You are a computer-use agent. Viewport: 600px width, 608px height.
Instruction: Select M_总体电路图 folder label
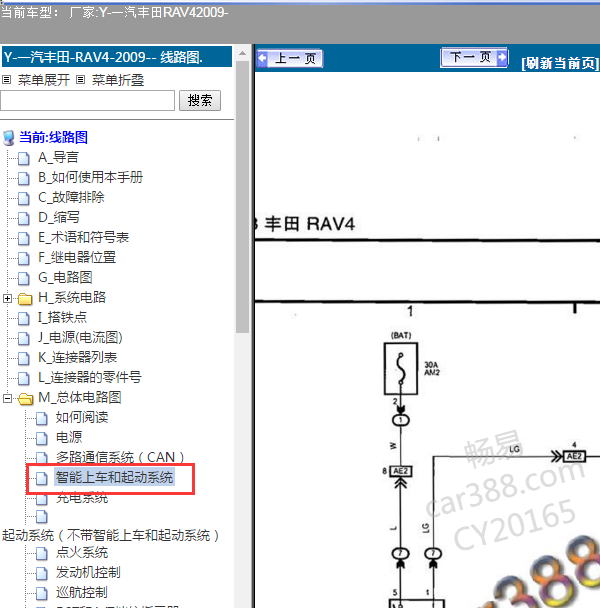tap(80, 397)
